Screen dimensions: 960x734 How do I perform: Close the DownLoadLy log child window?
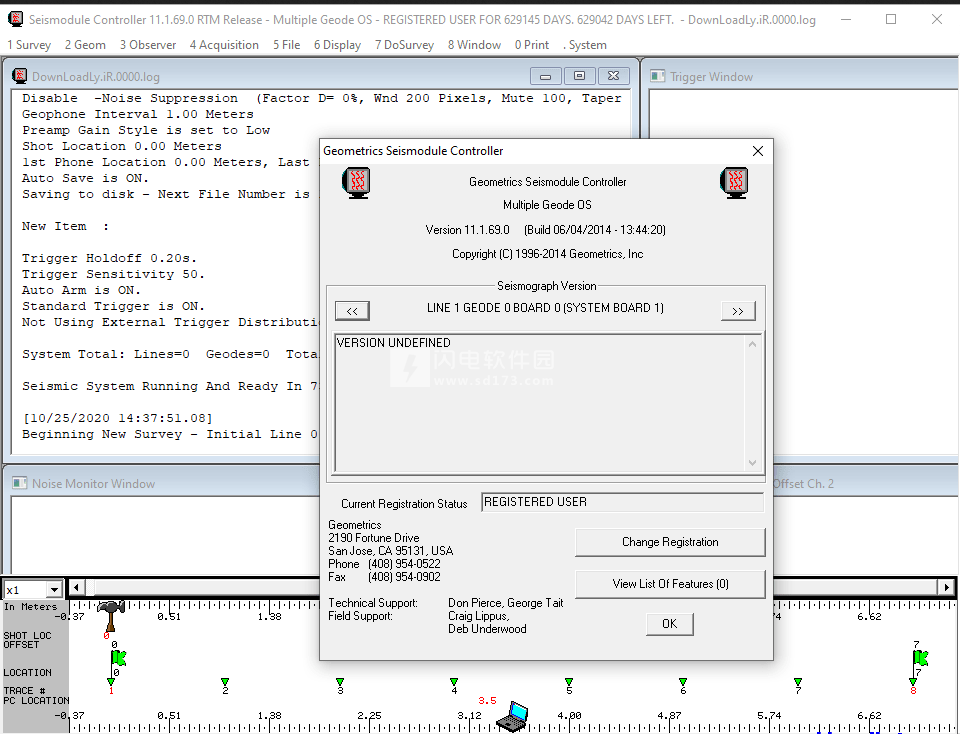613,76
